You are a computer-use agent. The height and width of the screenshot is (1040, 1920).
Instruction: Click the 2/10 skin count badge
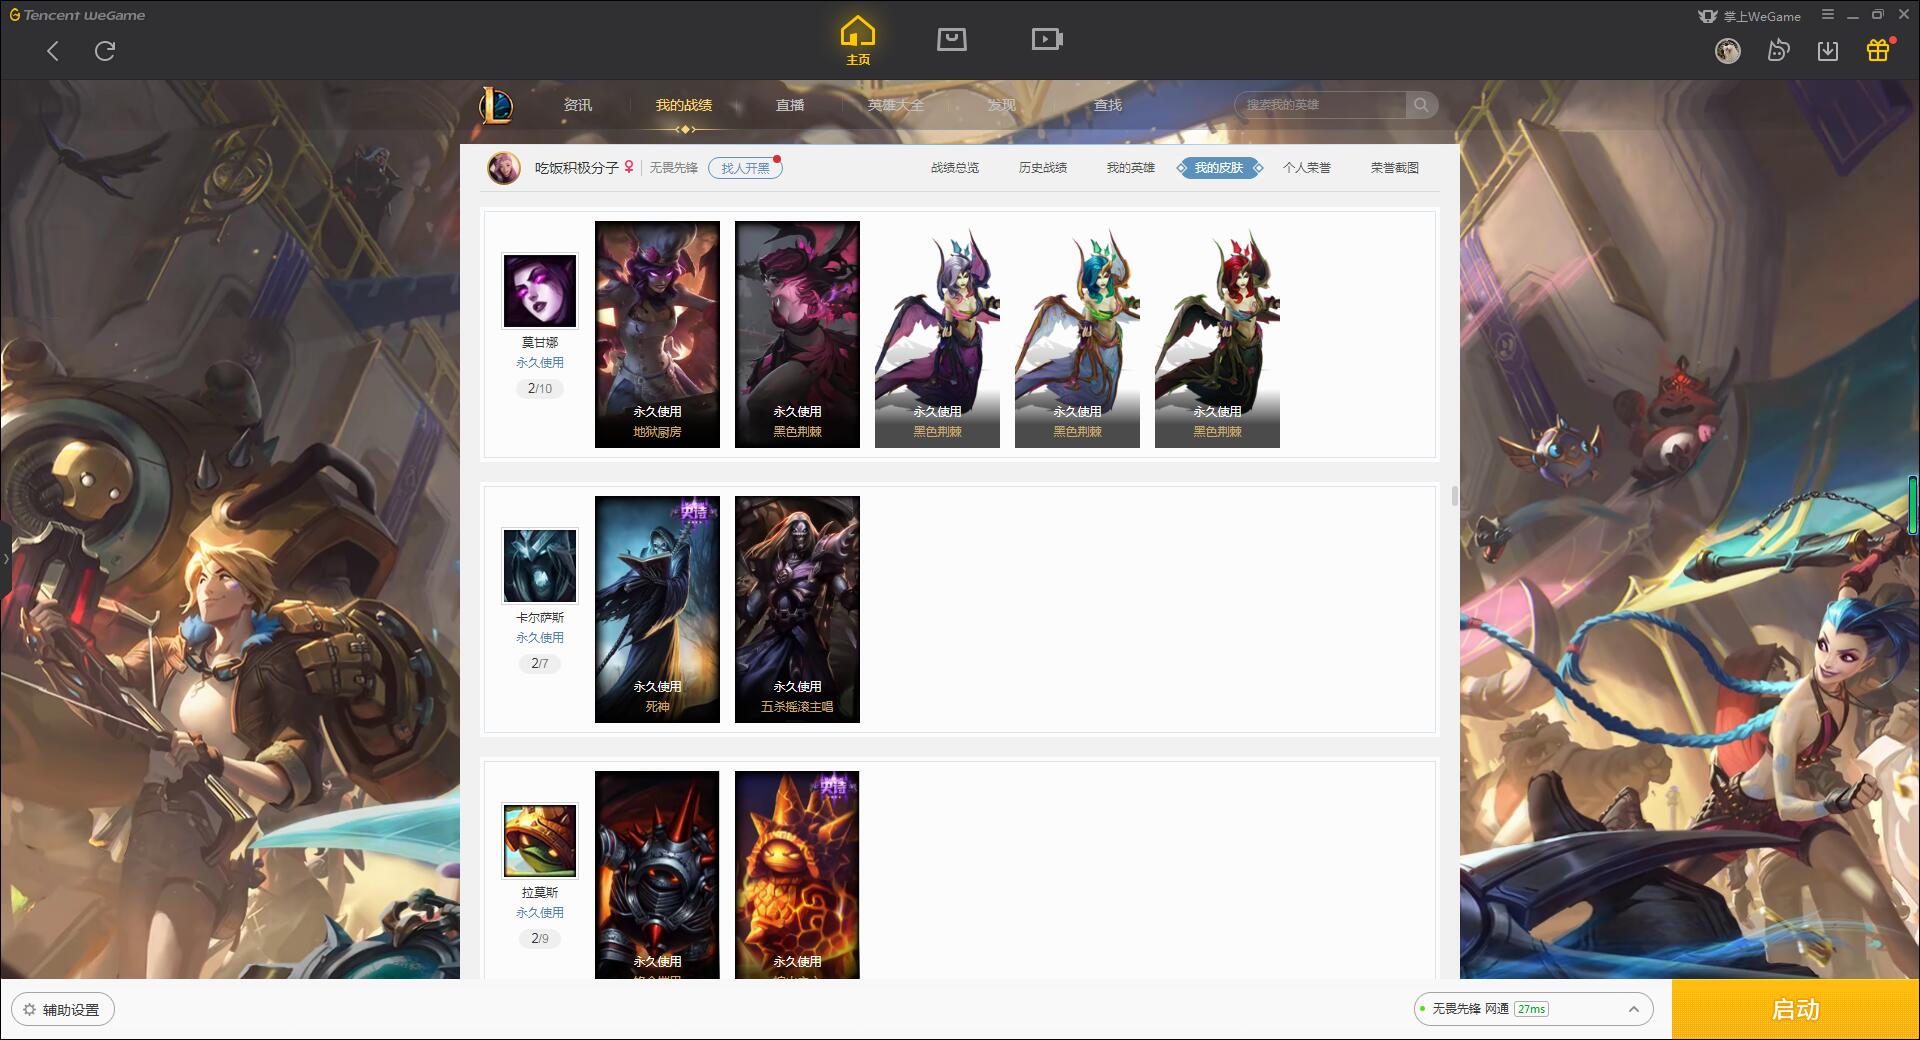(x=540, y=388)
